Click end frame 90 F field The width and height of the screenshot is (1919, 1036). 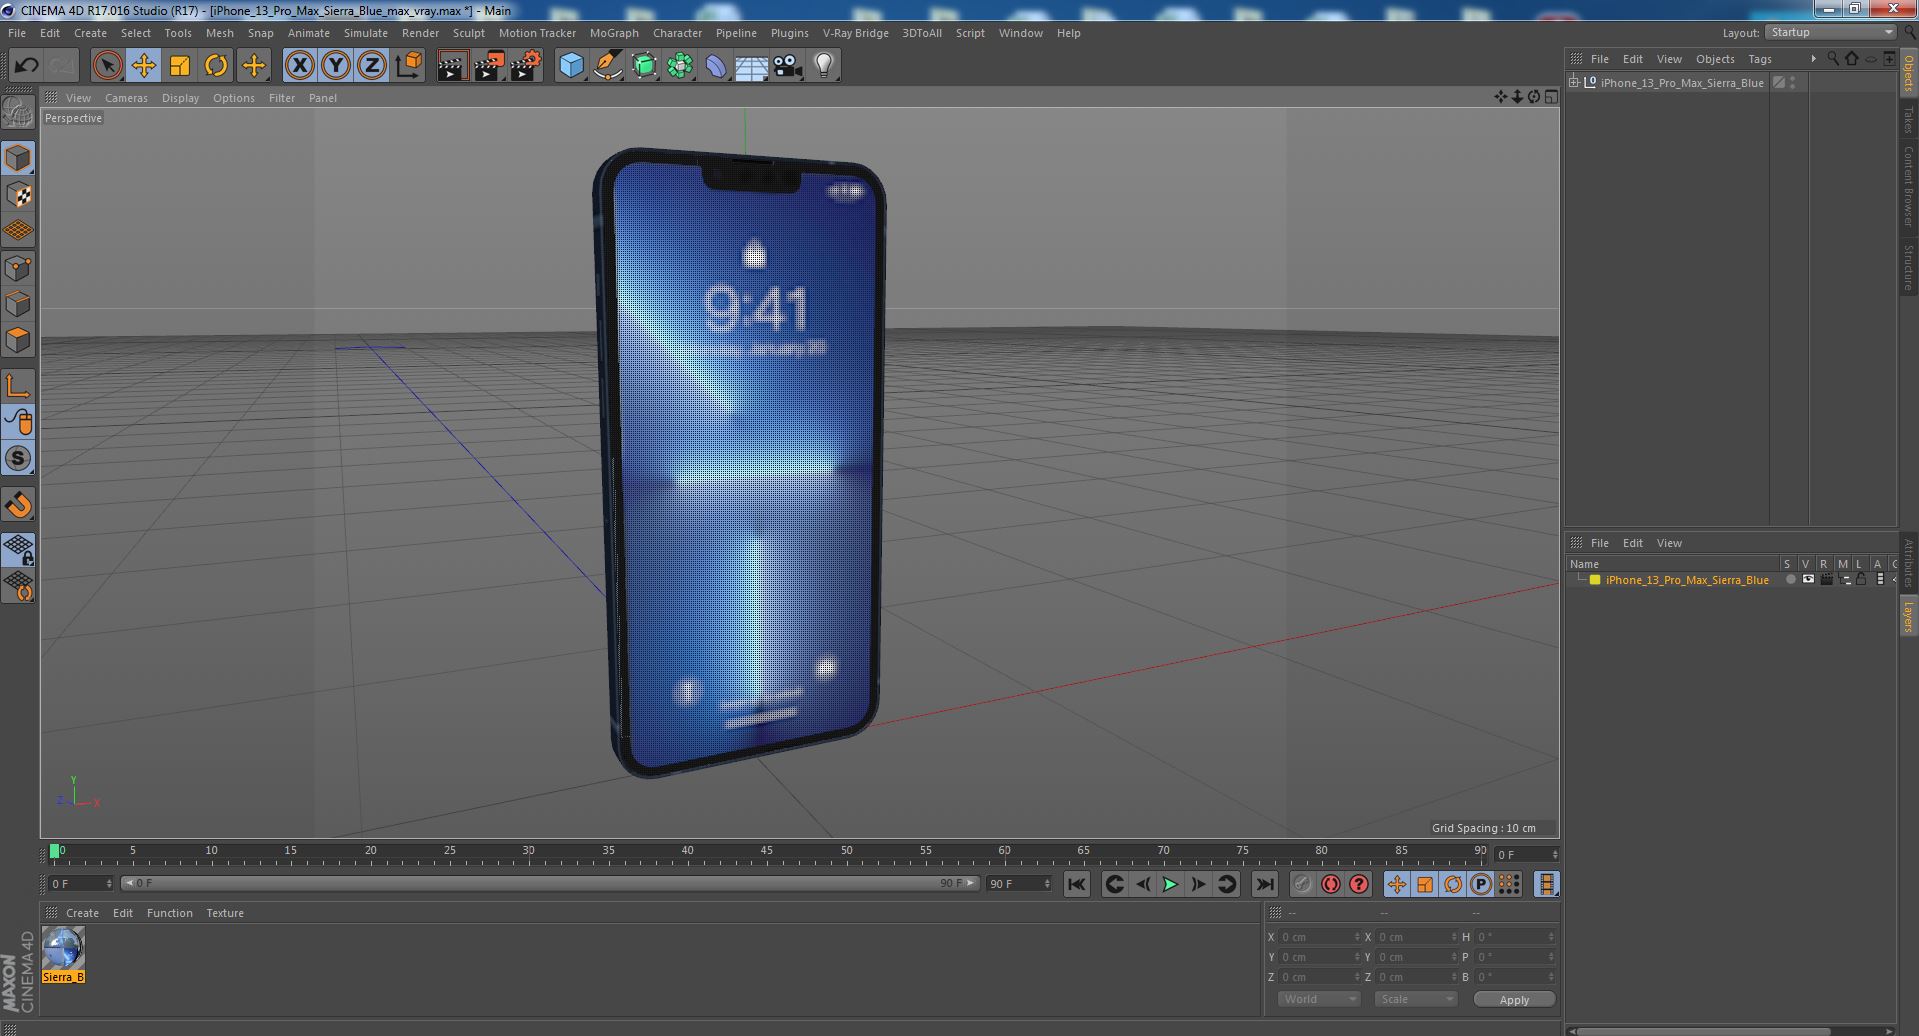[x=1019, y=884]
